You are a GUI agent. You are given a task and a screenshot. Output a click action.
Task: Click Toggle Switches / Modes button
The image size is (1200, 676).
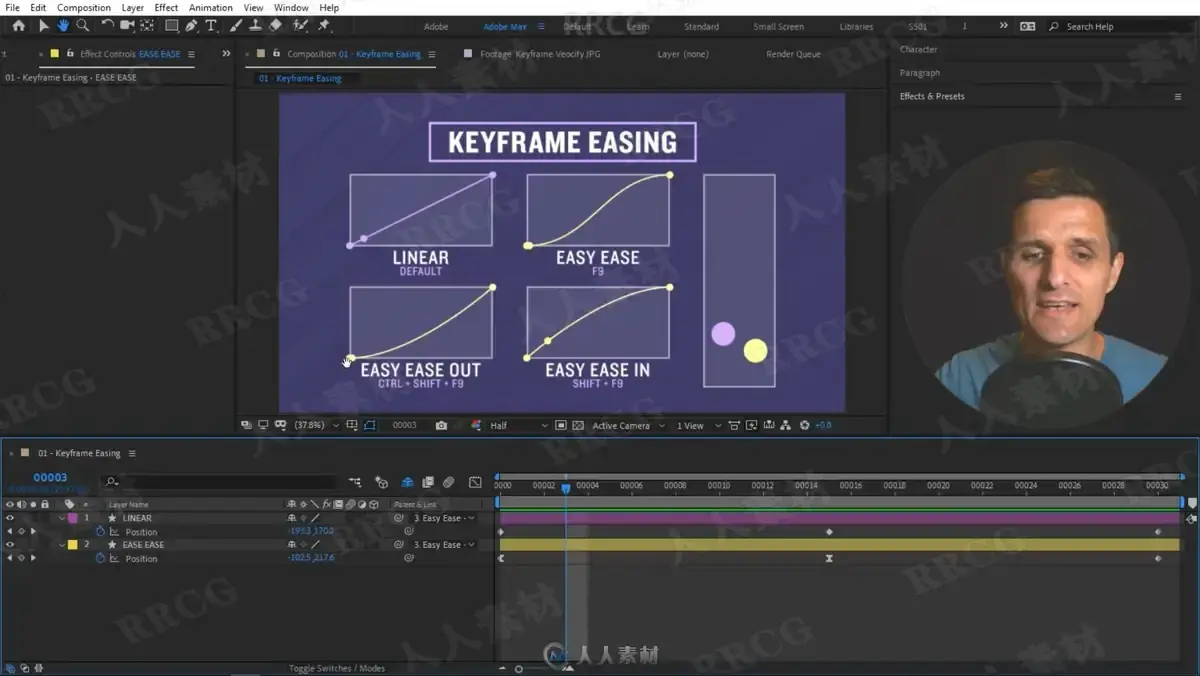[x=337, y=668]
